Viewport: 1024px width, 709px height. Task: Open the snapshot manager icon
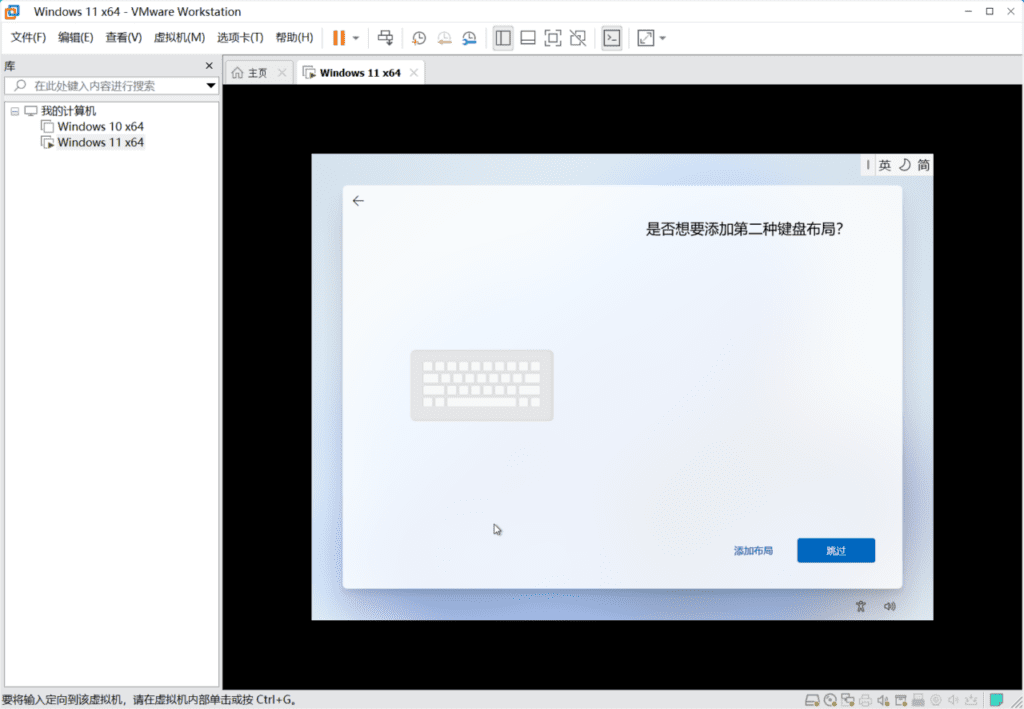[x=470, y=38]
